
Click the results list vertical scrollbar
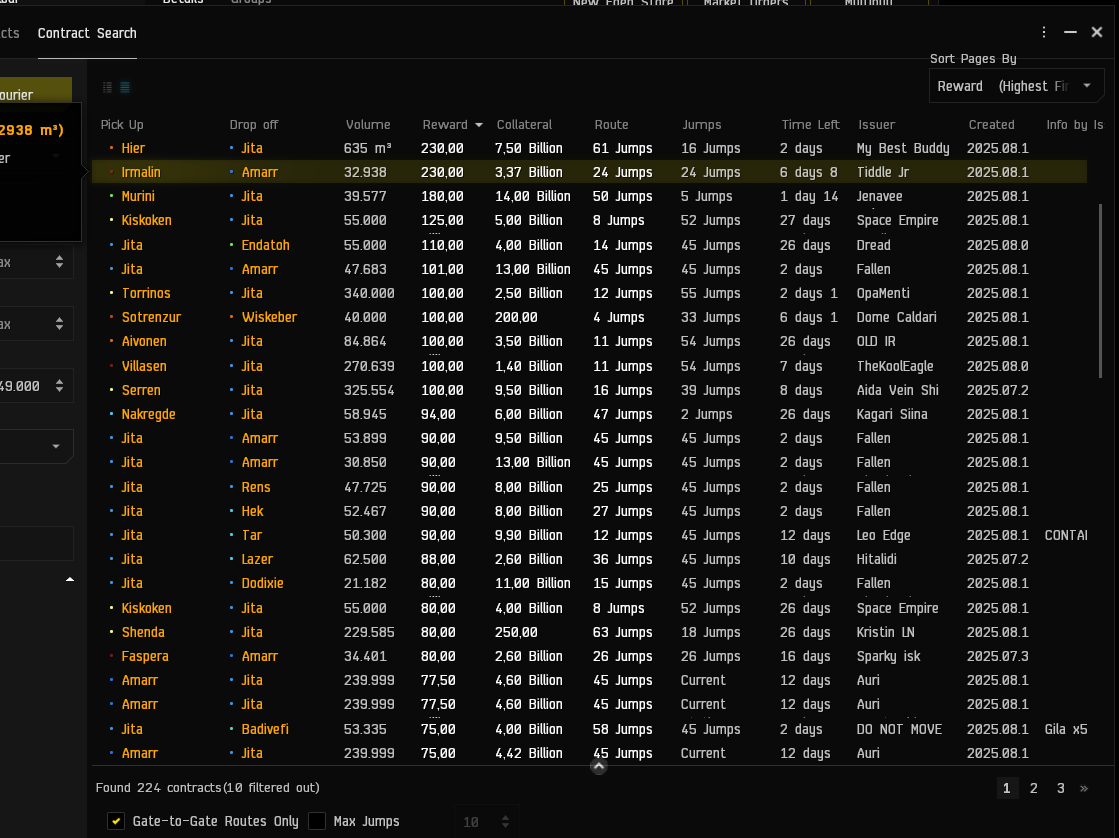(x=1101, y=291)
